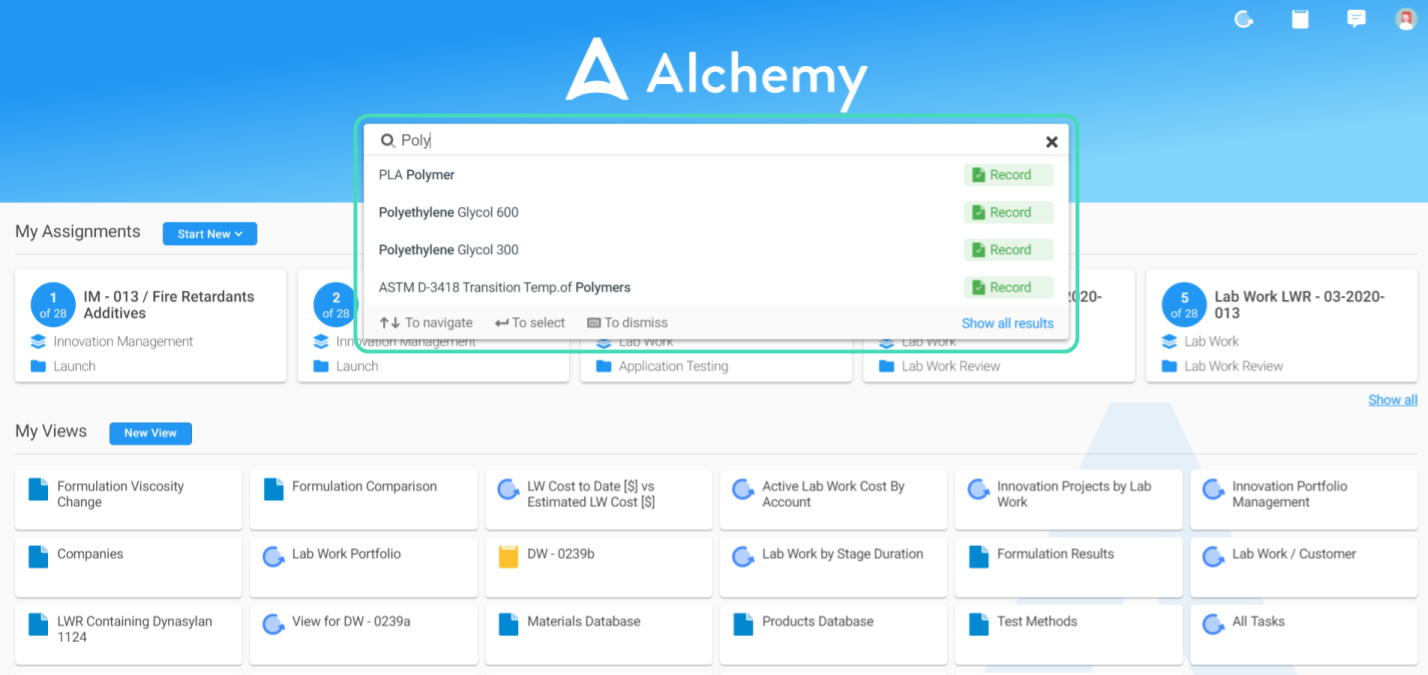
Task: Click the Formulation Results document icon
Action: [978, 556]
